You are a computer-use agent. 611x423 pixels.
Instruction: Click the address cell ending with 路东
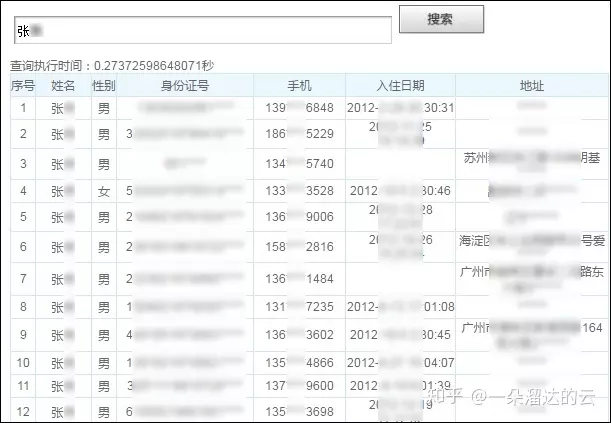(532, 279)
